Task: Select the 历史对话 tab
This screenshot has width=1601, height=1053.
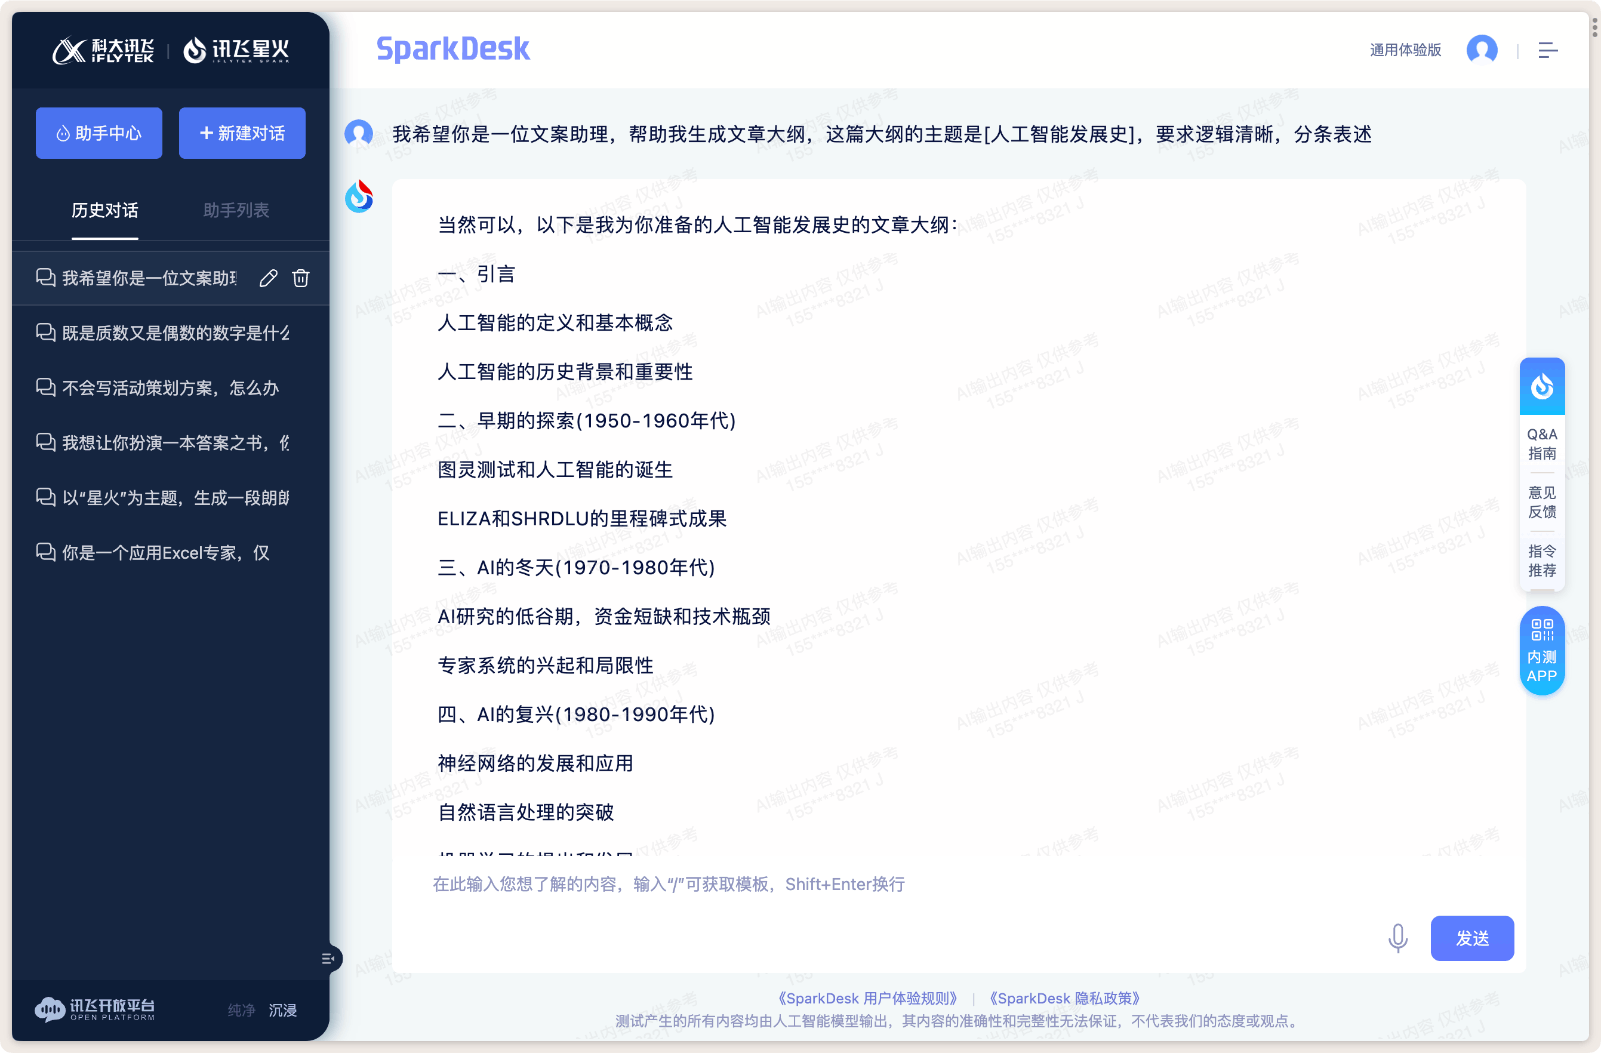Action: 104,211
